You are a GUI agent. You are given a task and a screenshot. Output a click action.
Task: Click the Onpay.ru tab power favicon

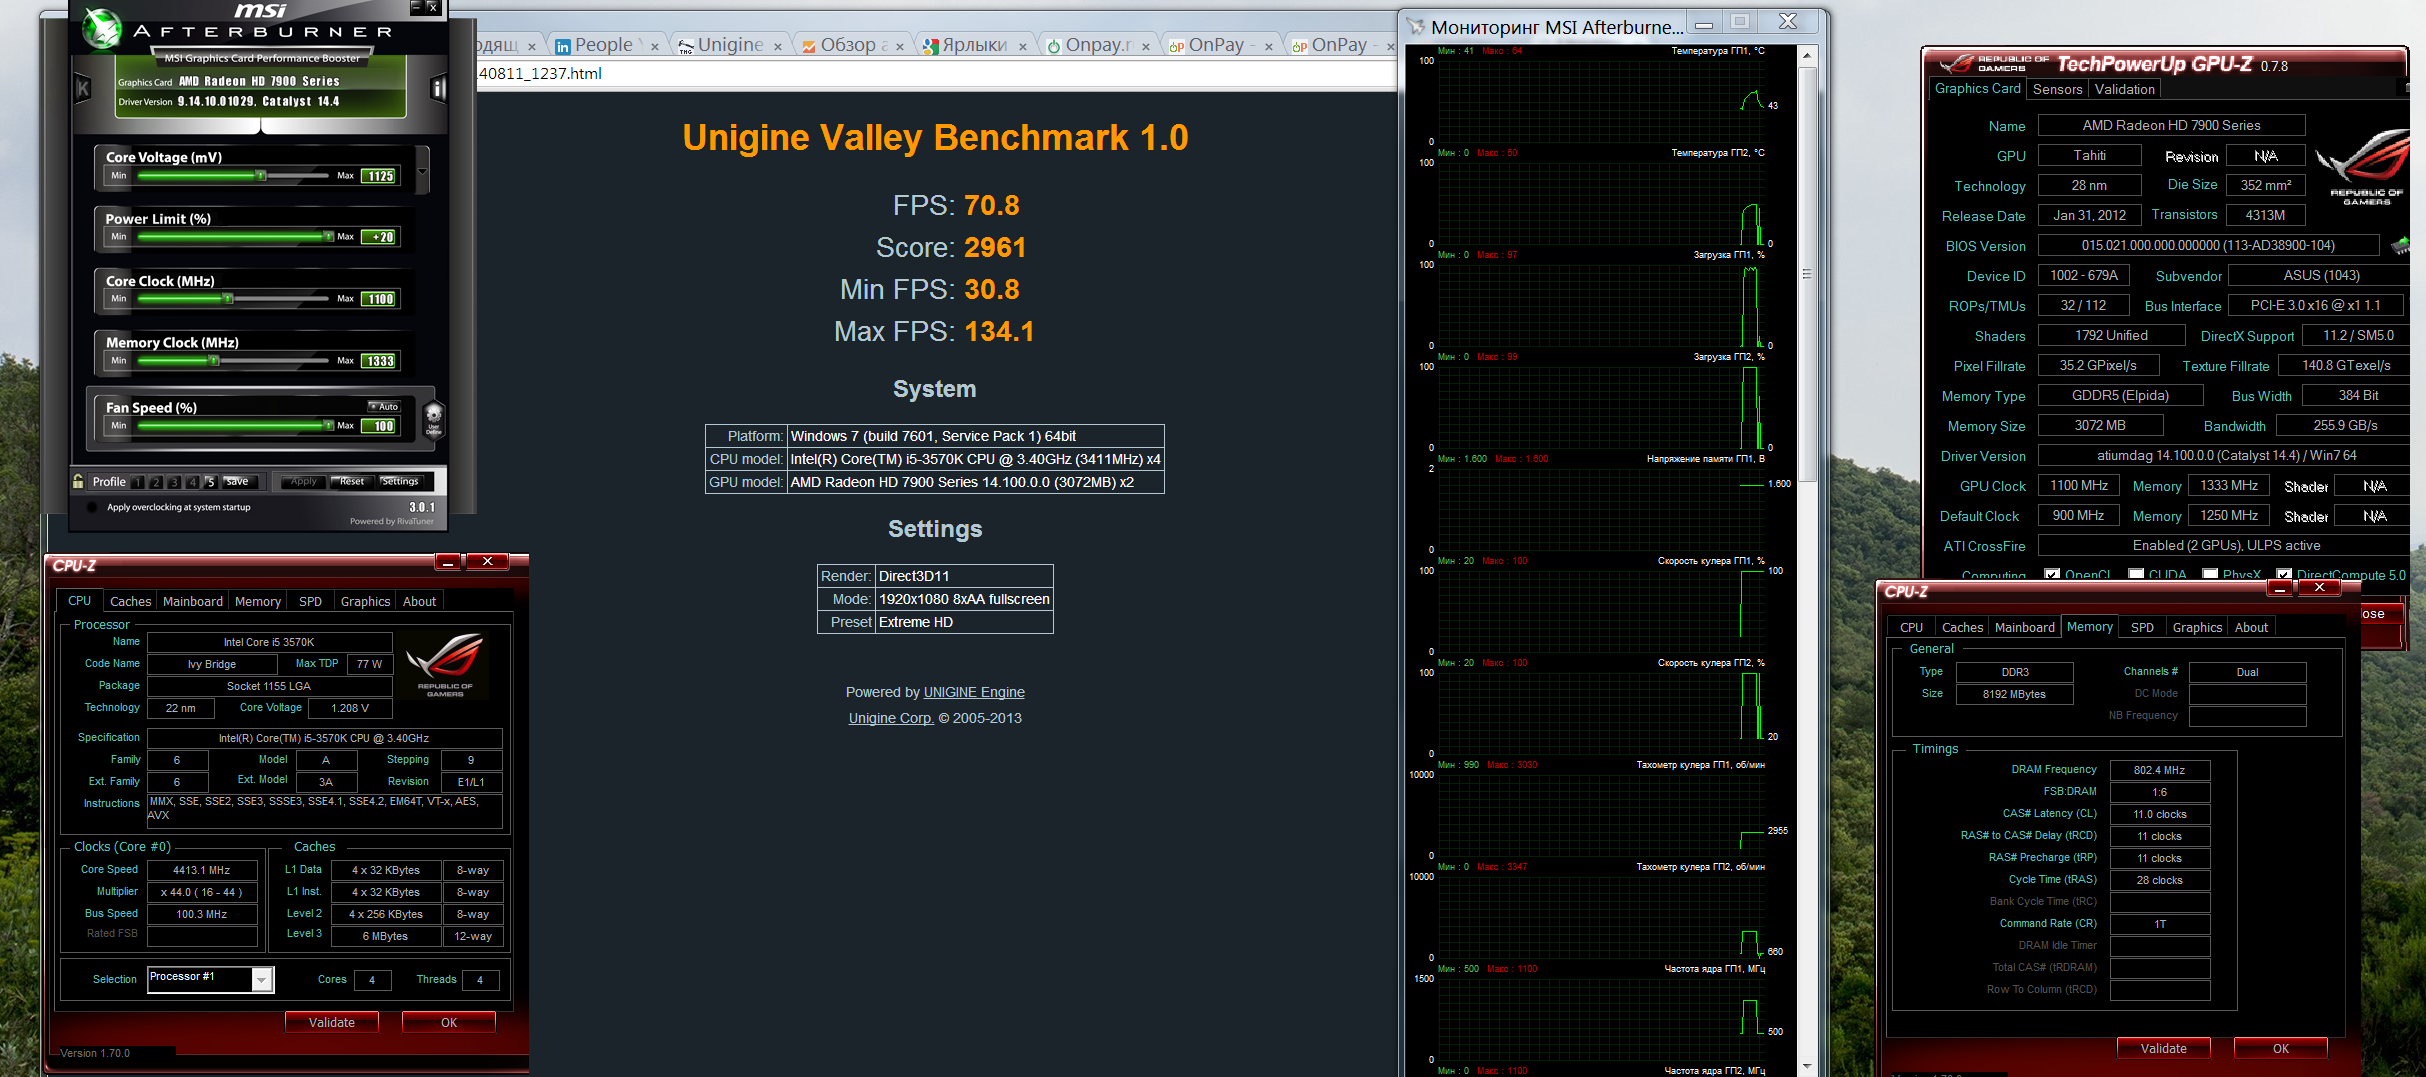(x=1054, y=46)
